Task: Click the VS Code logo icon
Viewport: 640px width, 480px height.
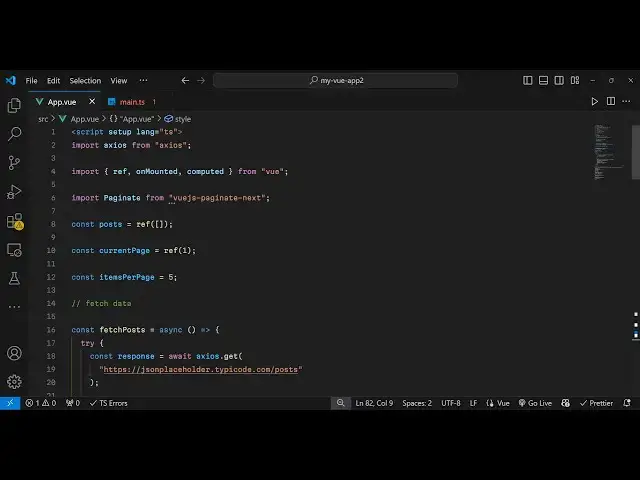Action: [11, 80]
